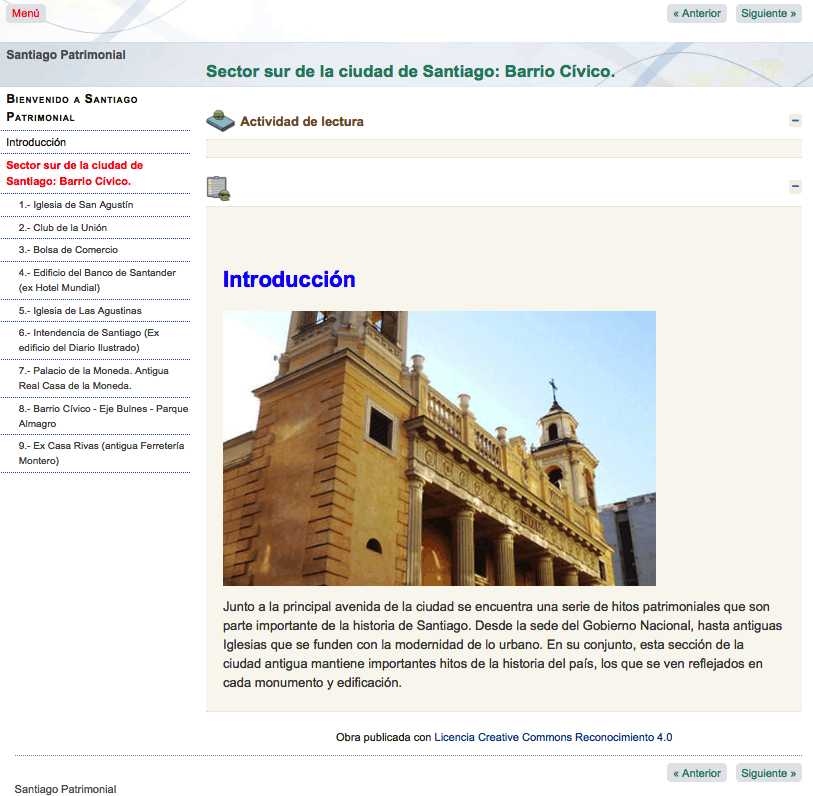
Task: Collapse the Introducción content block
Action: [795, 186]
